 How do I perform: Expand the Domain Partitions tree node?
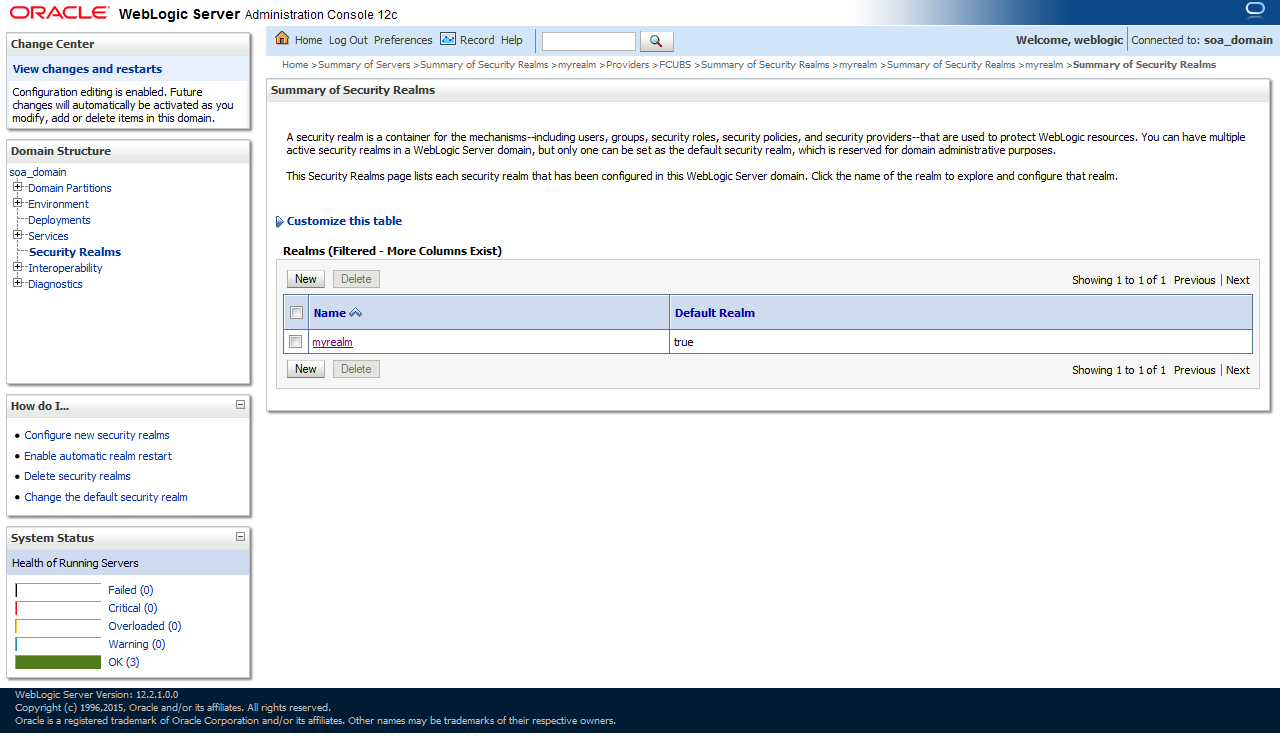pos(18,187)
